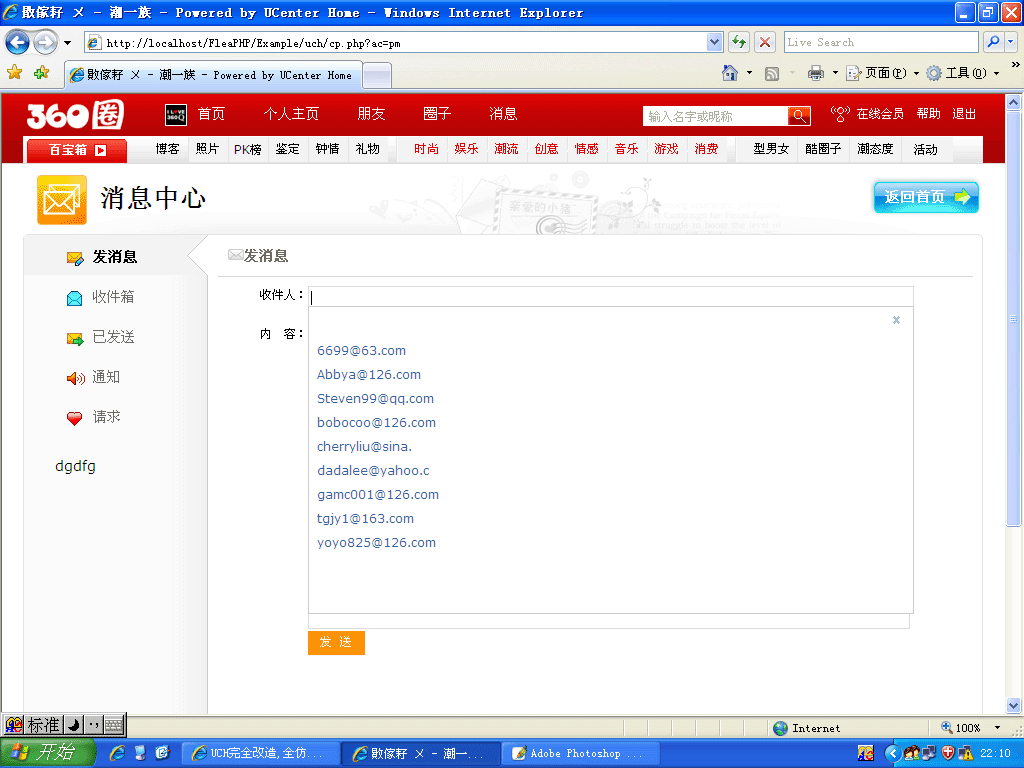Open the 活动 navigation item
The height and width of the screenshot is (768, 1024).
click(925, 150)
